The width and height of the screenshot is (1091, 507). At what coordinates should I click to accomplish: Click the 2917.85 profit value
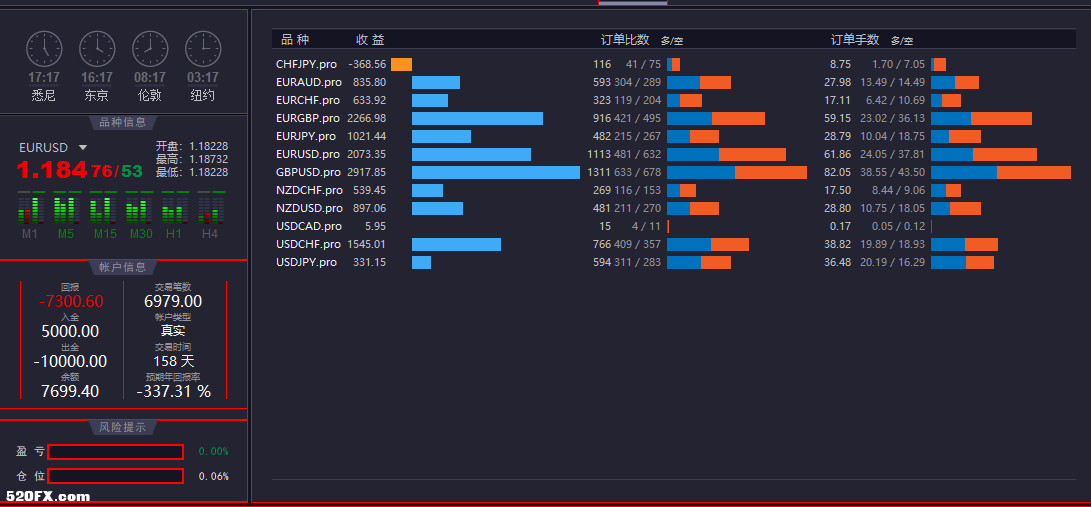(367, 172)
